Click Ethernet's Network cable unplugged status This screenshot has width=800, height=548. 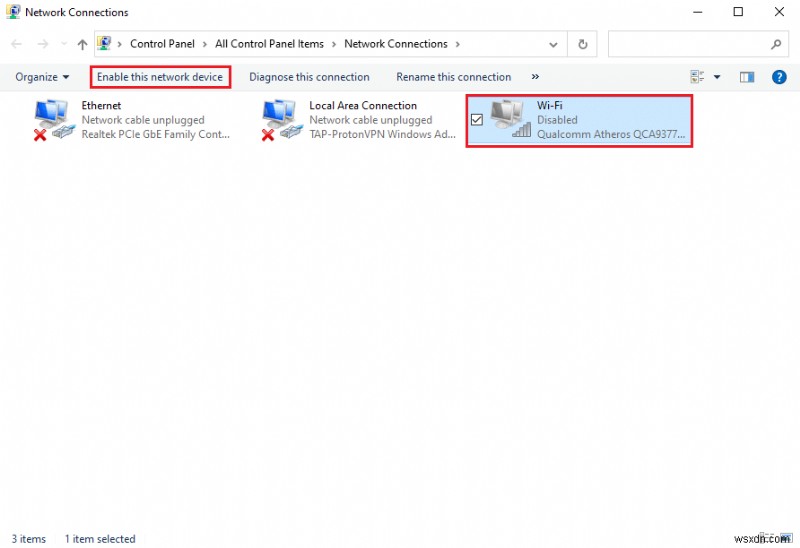point(143,120)
